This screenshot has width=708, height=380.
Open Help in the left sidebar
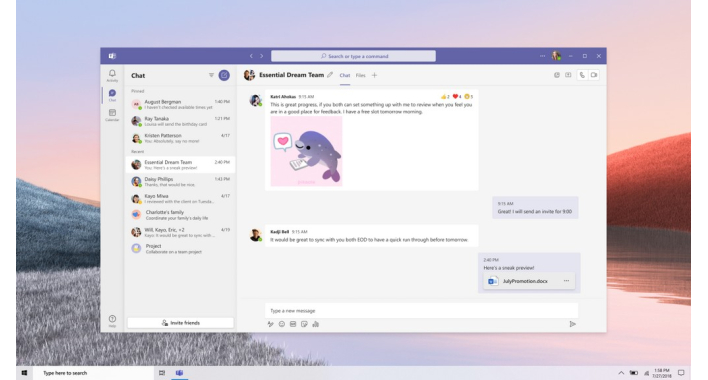coord(112,320)
